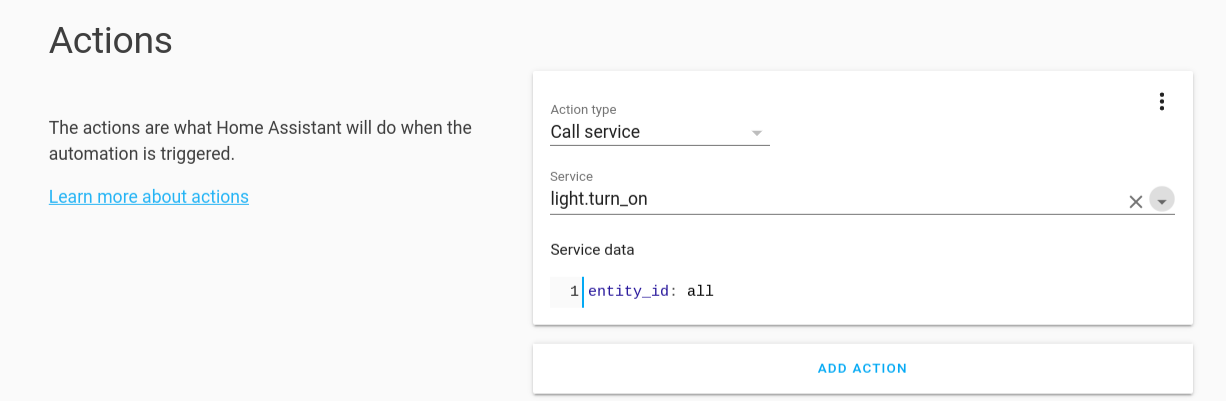Click the Service data label
1226x401 pixels.
[x=592, y=249]
